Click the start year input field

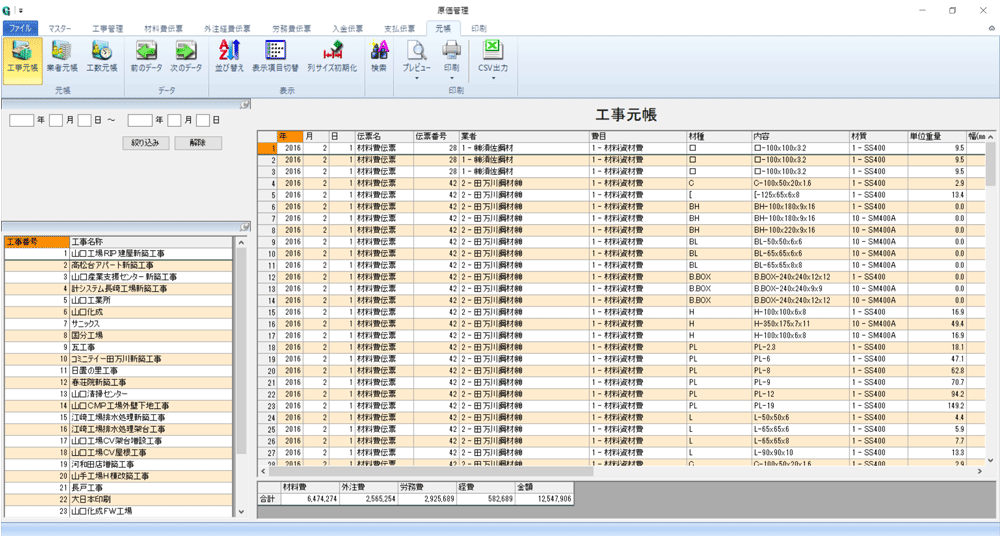coord(22,120)
